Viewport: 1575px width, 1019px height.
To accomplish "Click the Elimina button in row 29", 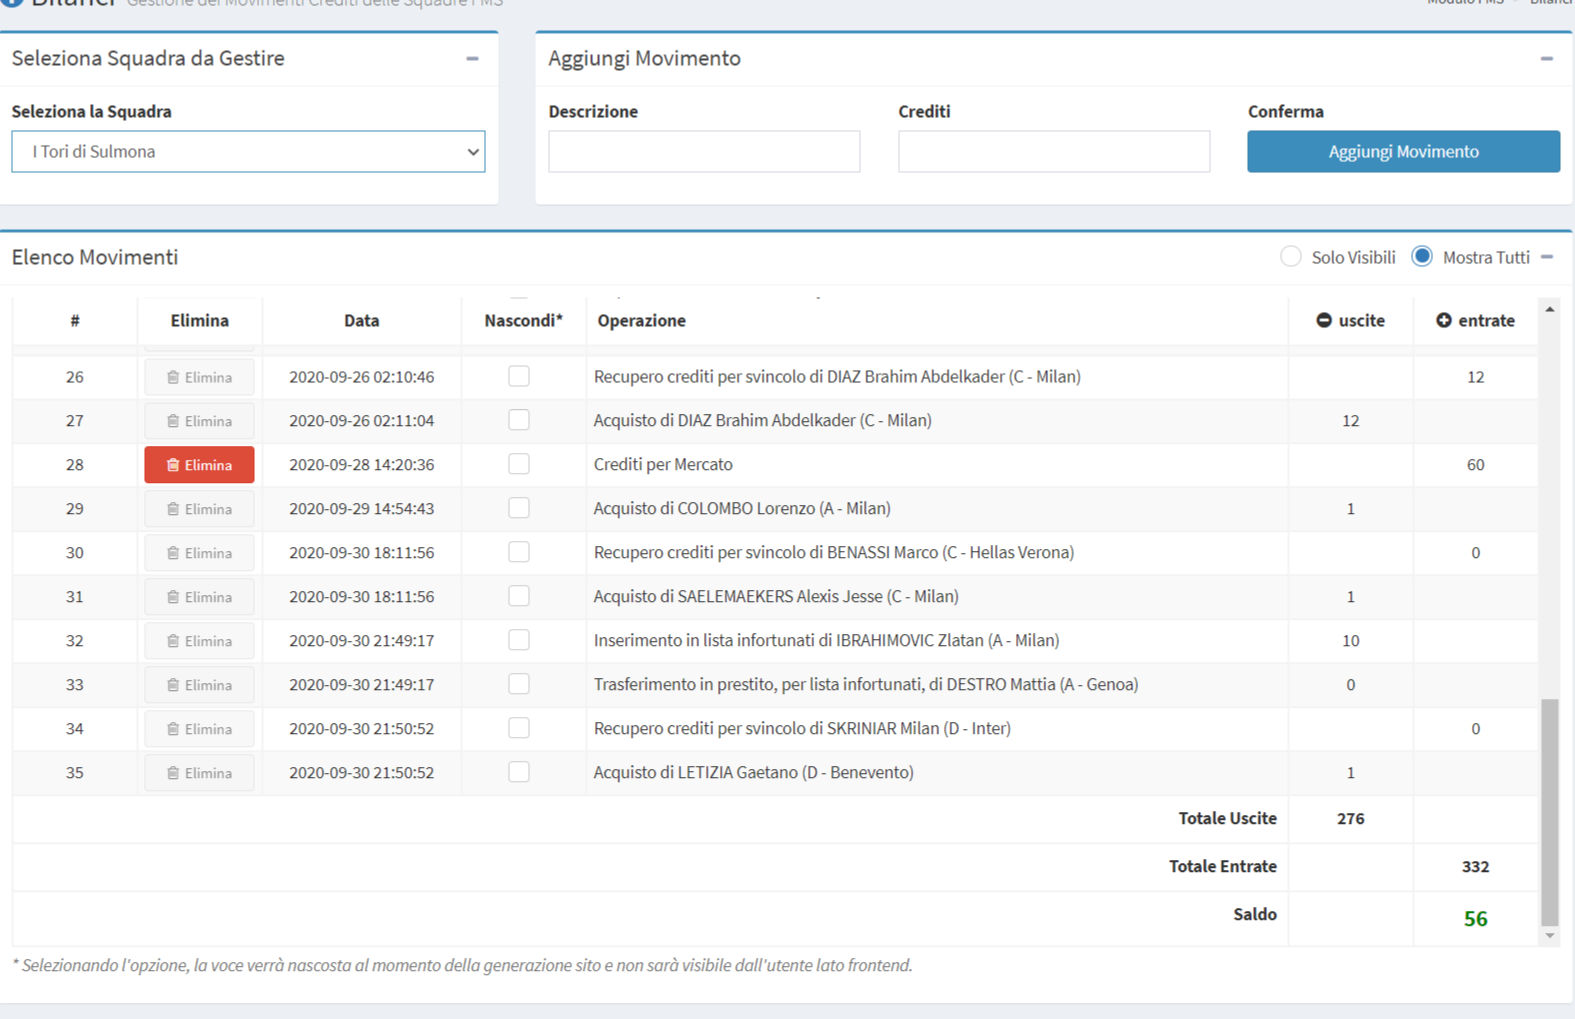I will (x=199, y=509).
